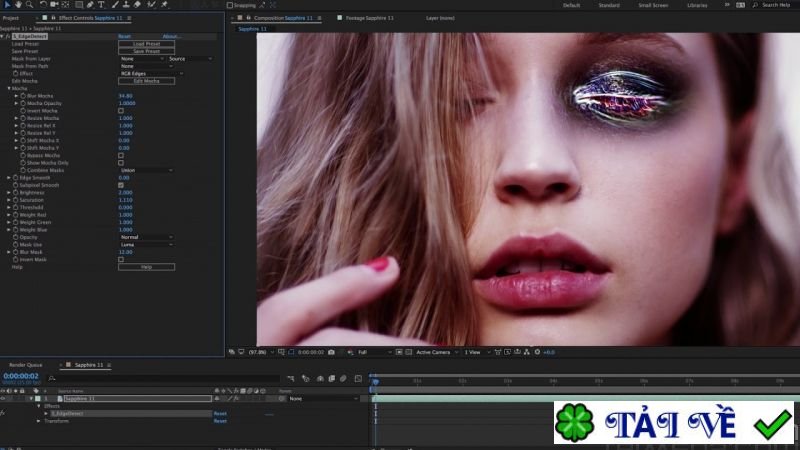Open the Render Queue tab
The height and width of the screenshot is (450, 800).
[x=25, y=365]
